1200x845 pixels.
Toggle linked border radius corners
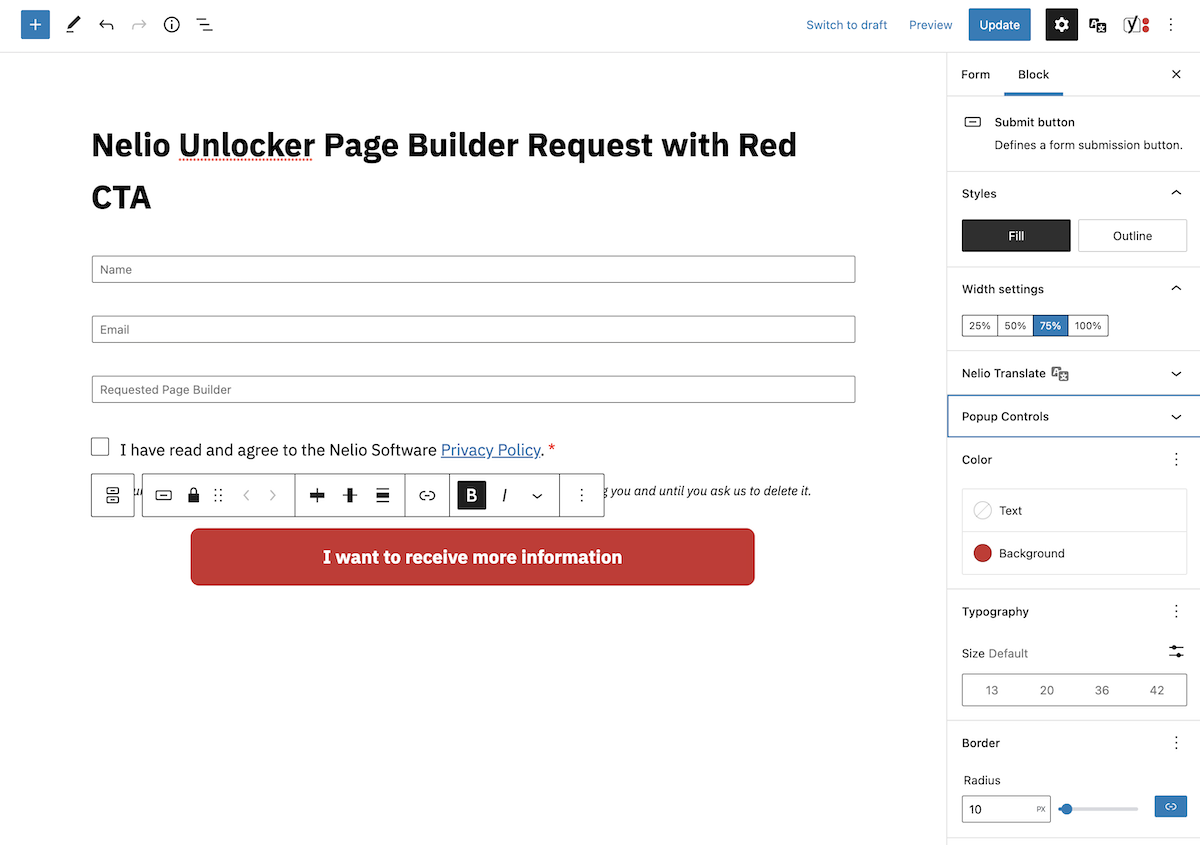point(1171,807)
